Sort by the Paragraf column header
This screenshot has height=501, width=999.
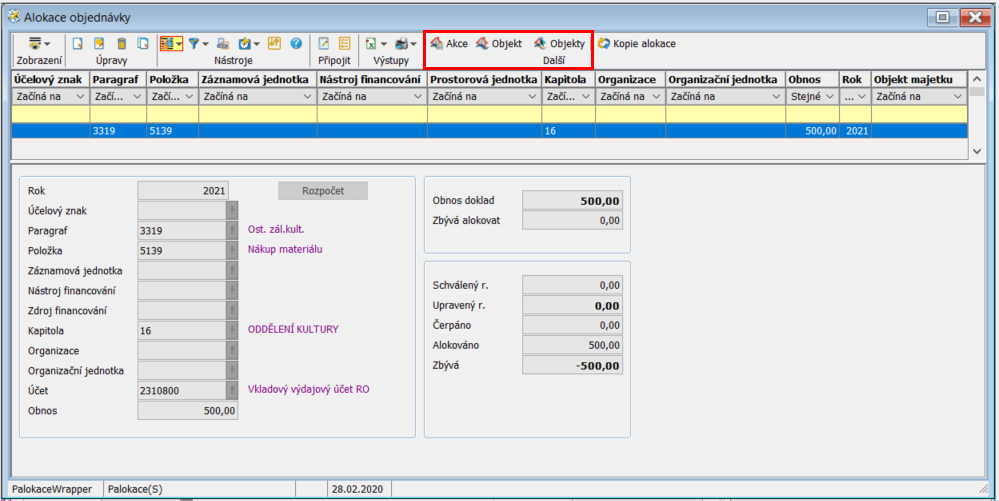click(x=116, y=78)
